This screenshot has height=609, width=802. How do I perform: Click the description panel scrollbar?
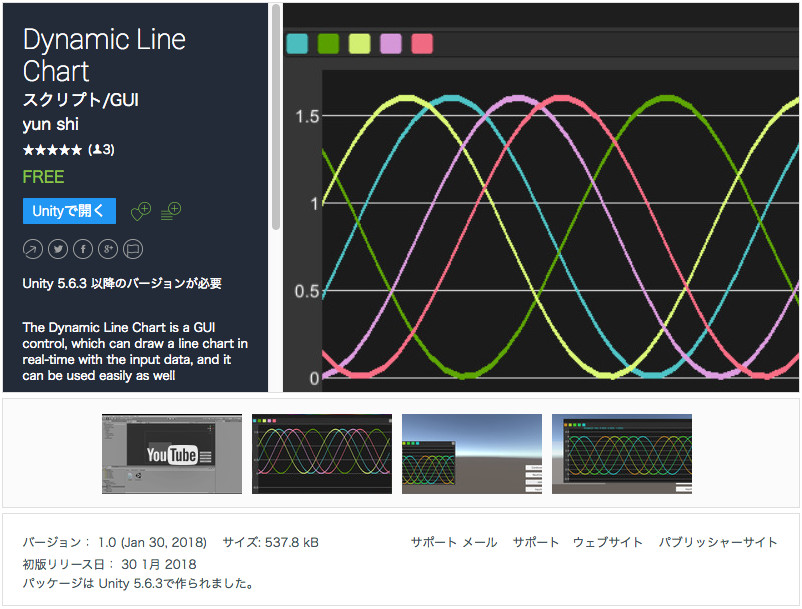coord(276,117)
